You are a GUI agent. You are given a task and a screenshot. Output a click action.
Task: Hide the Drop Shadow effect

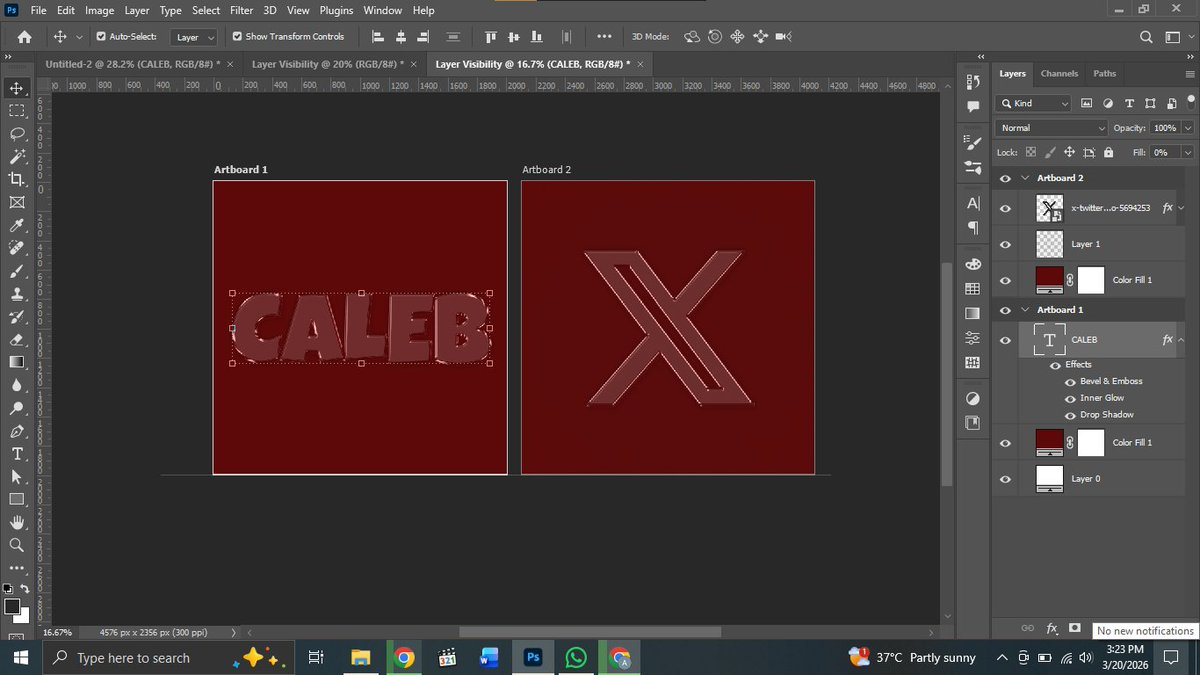click(1070, 415)
